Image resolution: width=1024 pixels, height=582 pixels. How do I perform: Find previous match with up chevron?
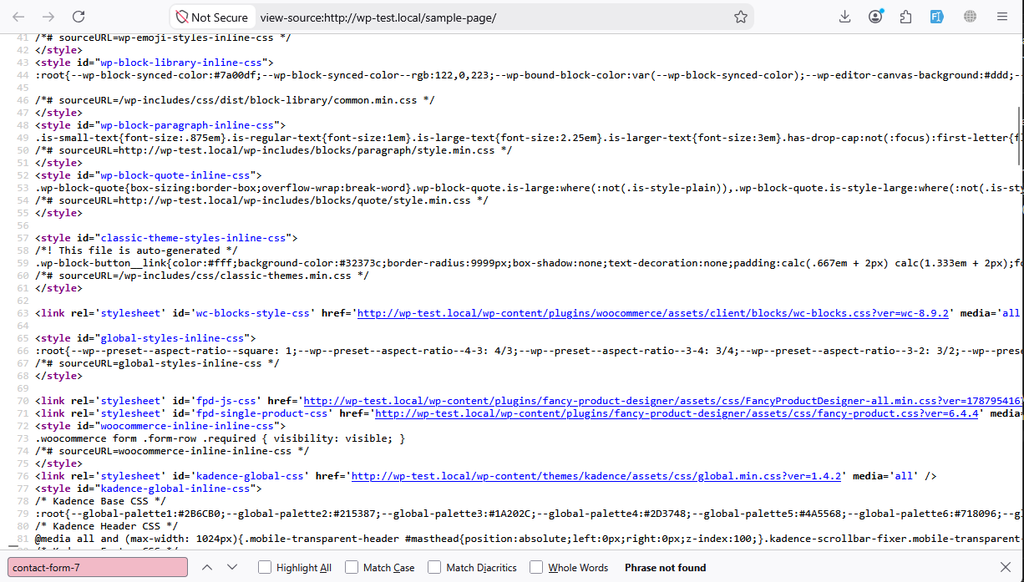(x=206, y=567)
